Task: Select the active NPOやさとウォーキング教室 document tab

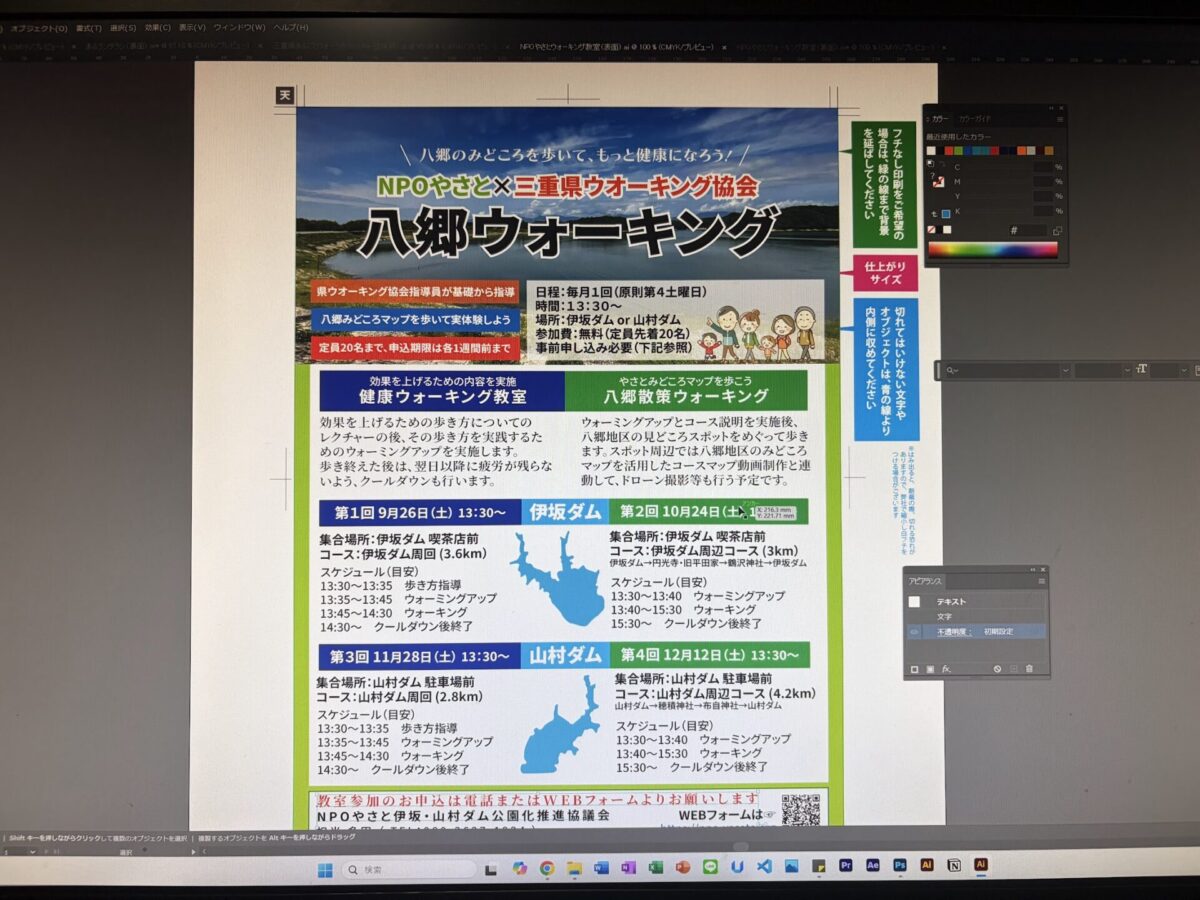Action: (617, 46)
